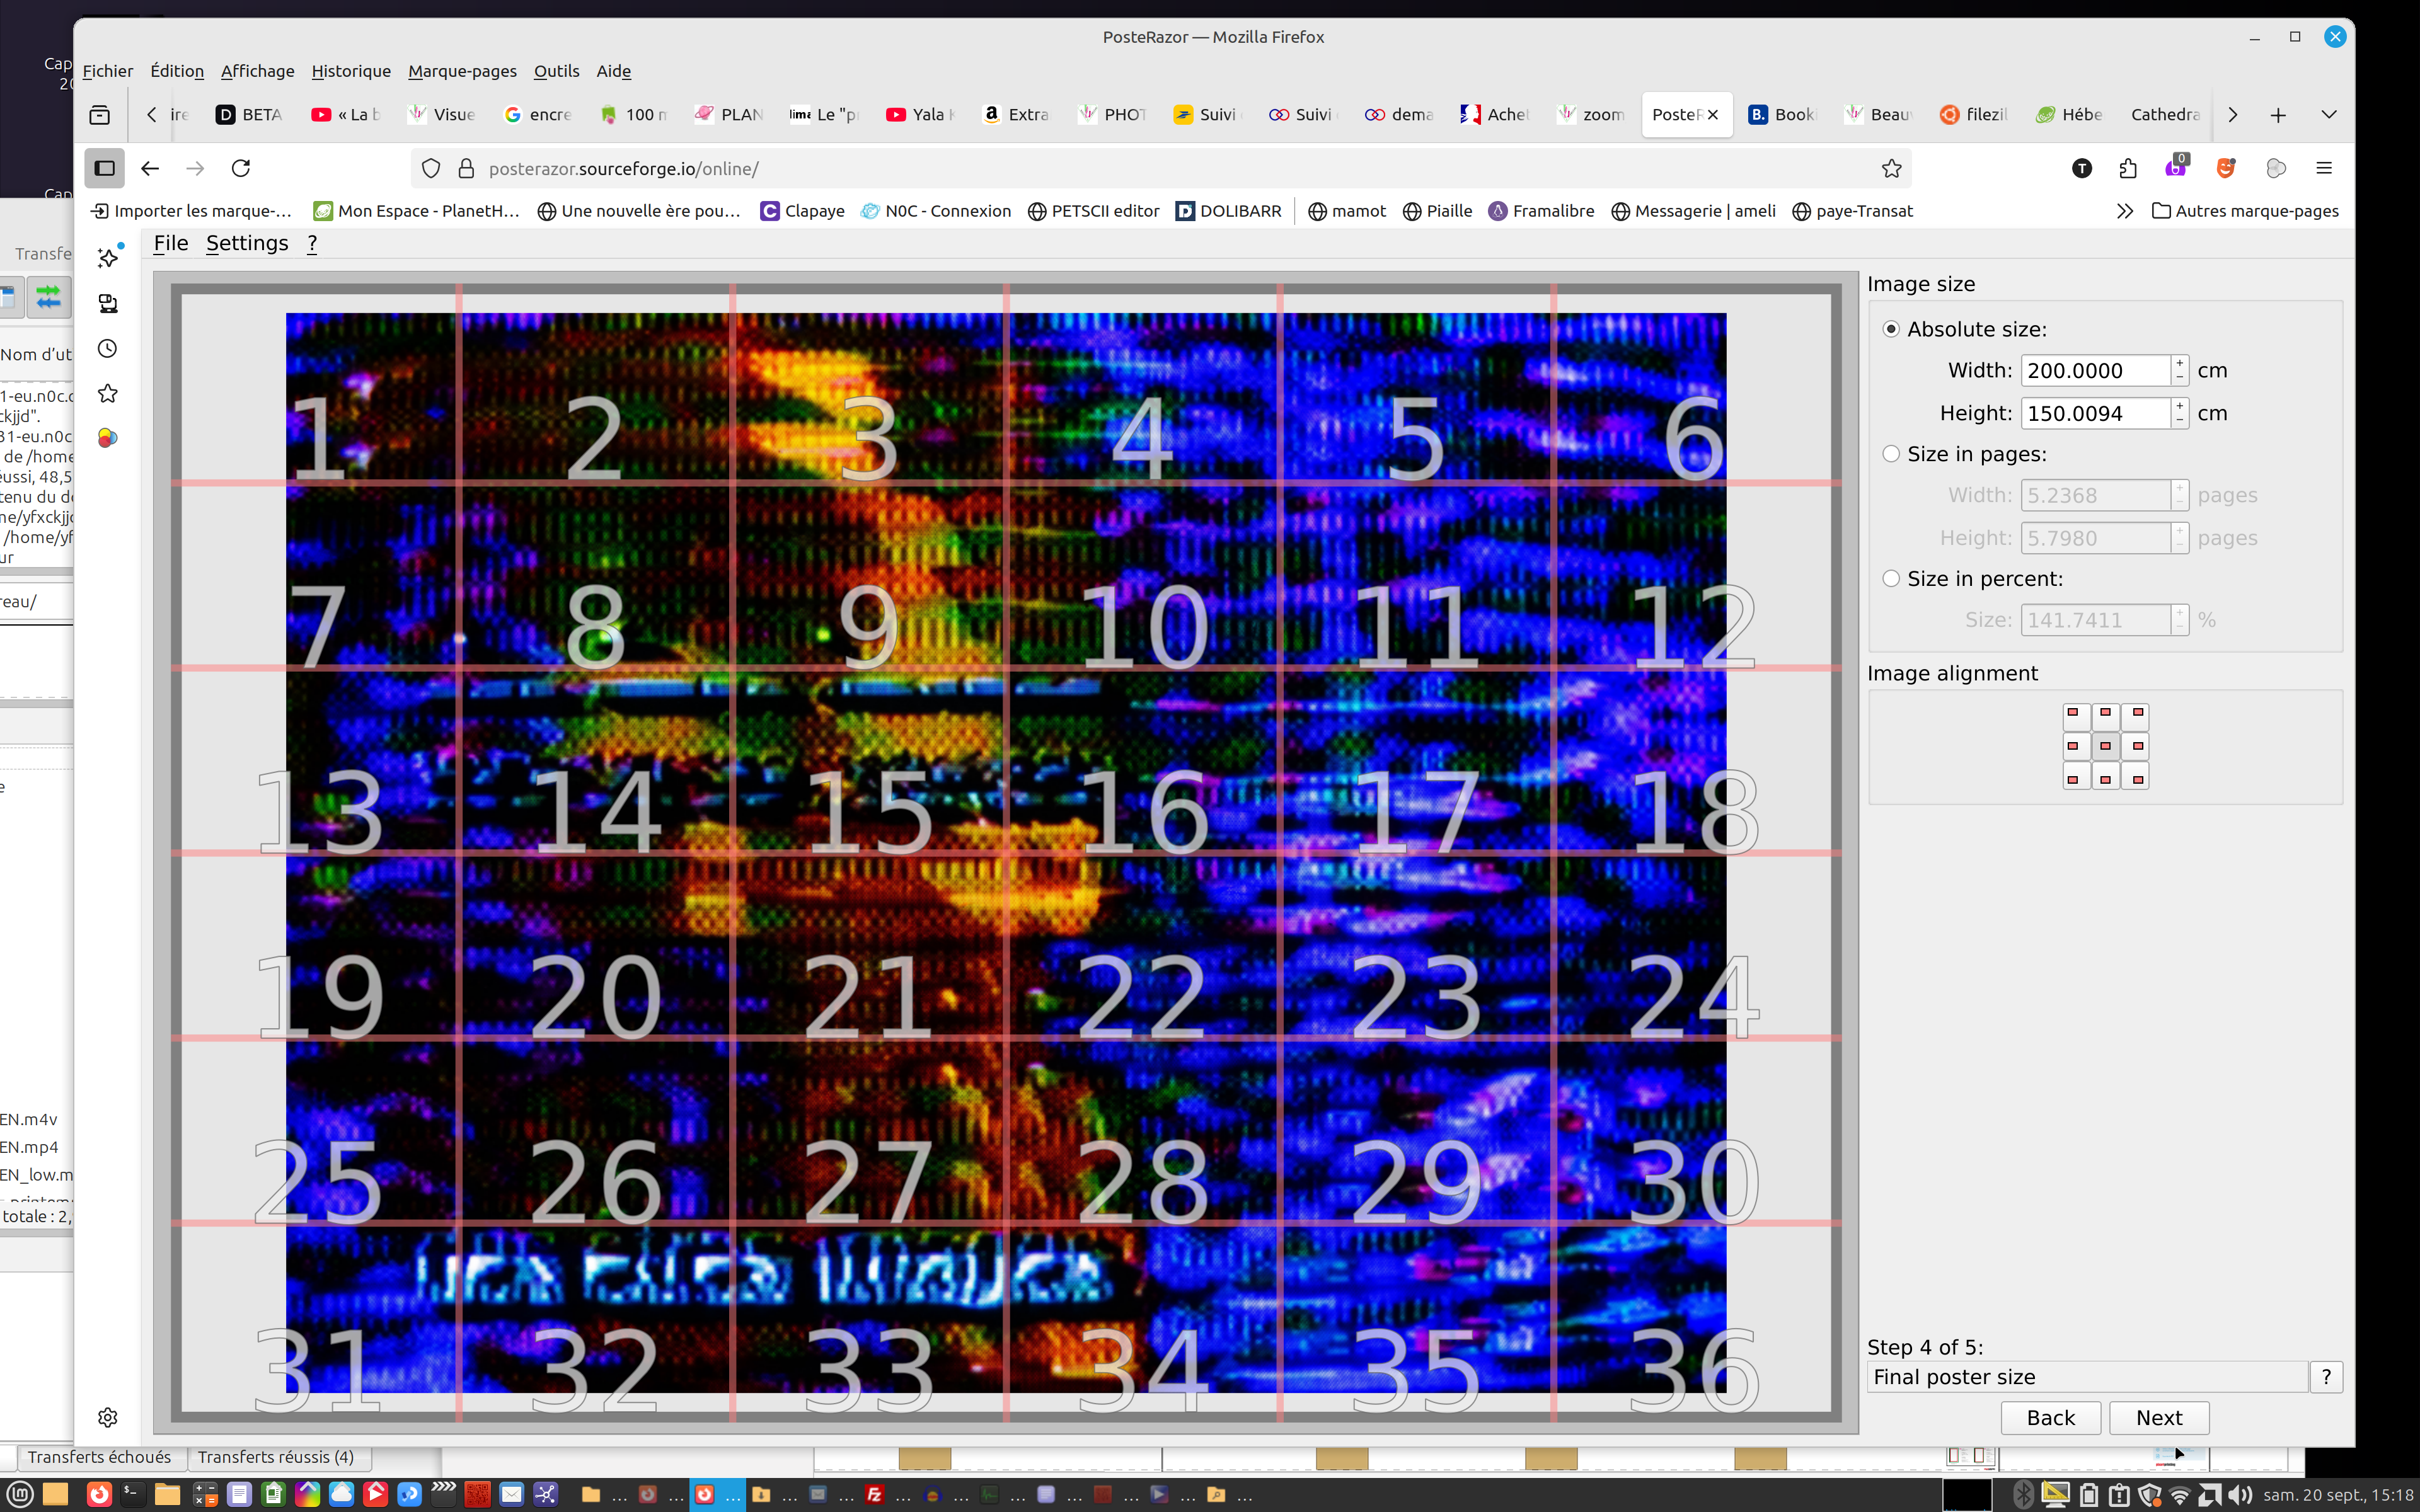Select the Absolute size radio button
The image size is (2420, 1512).
pyautogui.click(x=1891, y=329)
